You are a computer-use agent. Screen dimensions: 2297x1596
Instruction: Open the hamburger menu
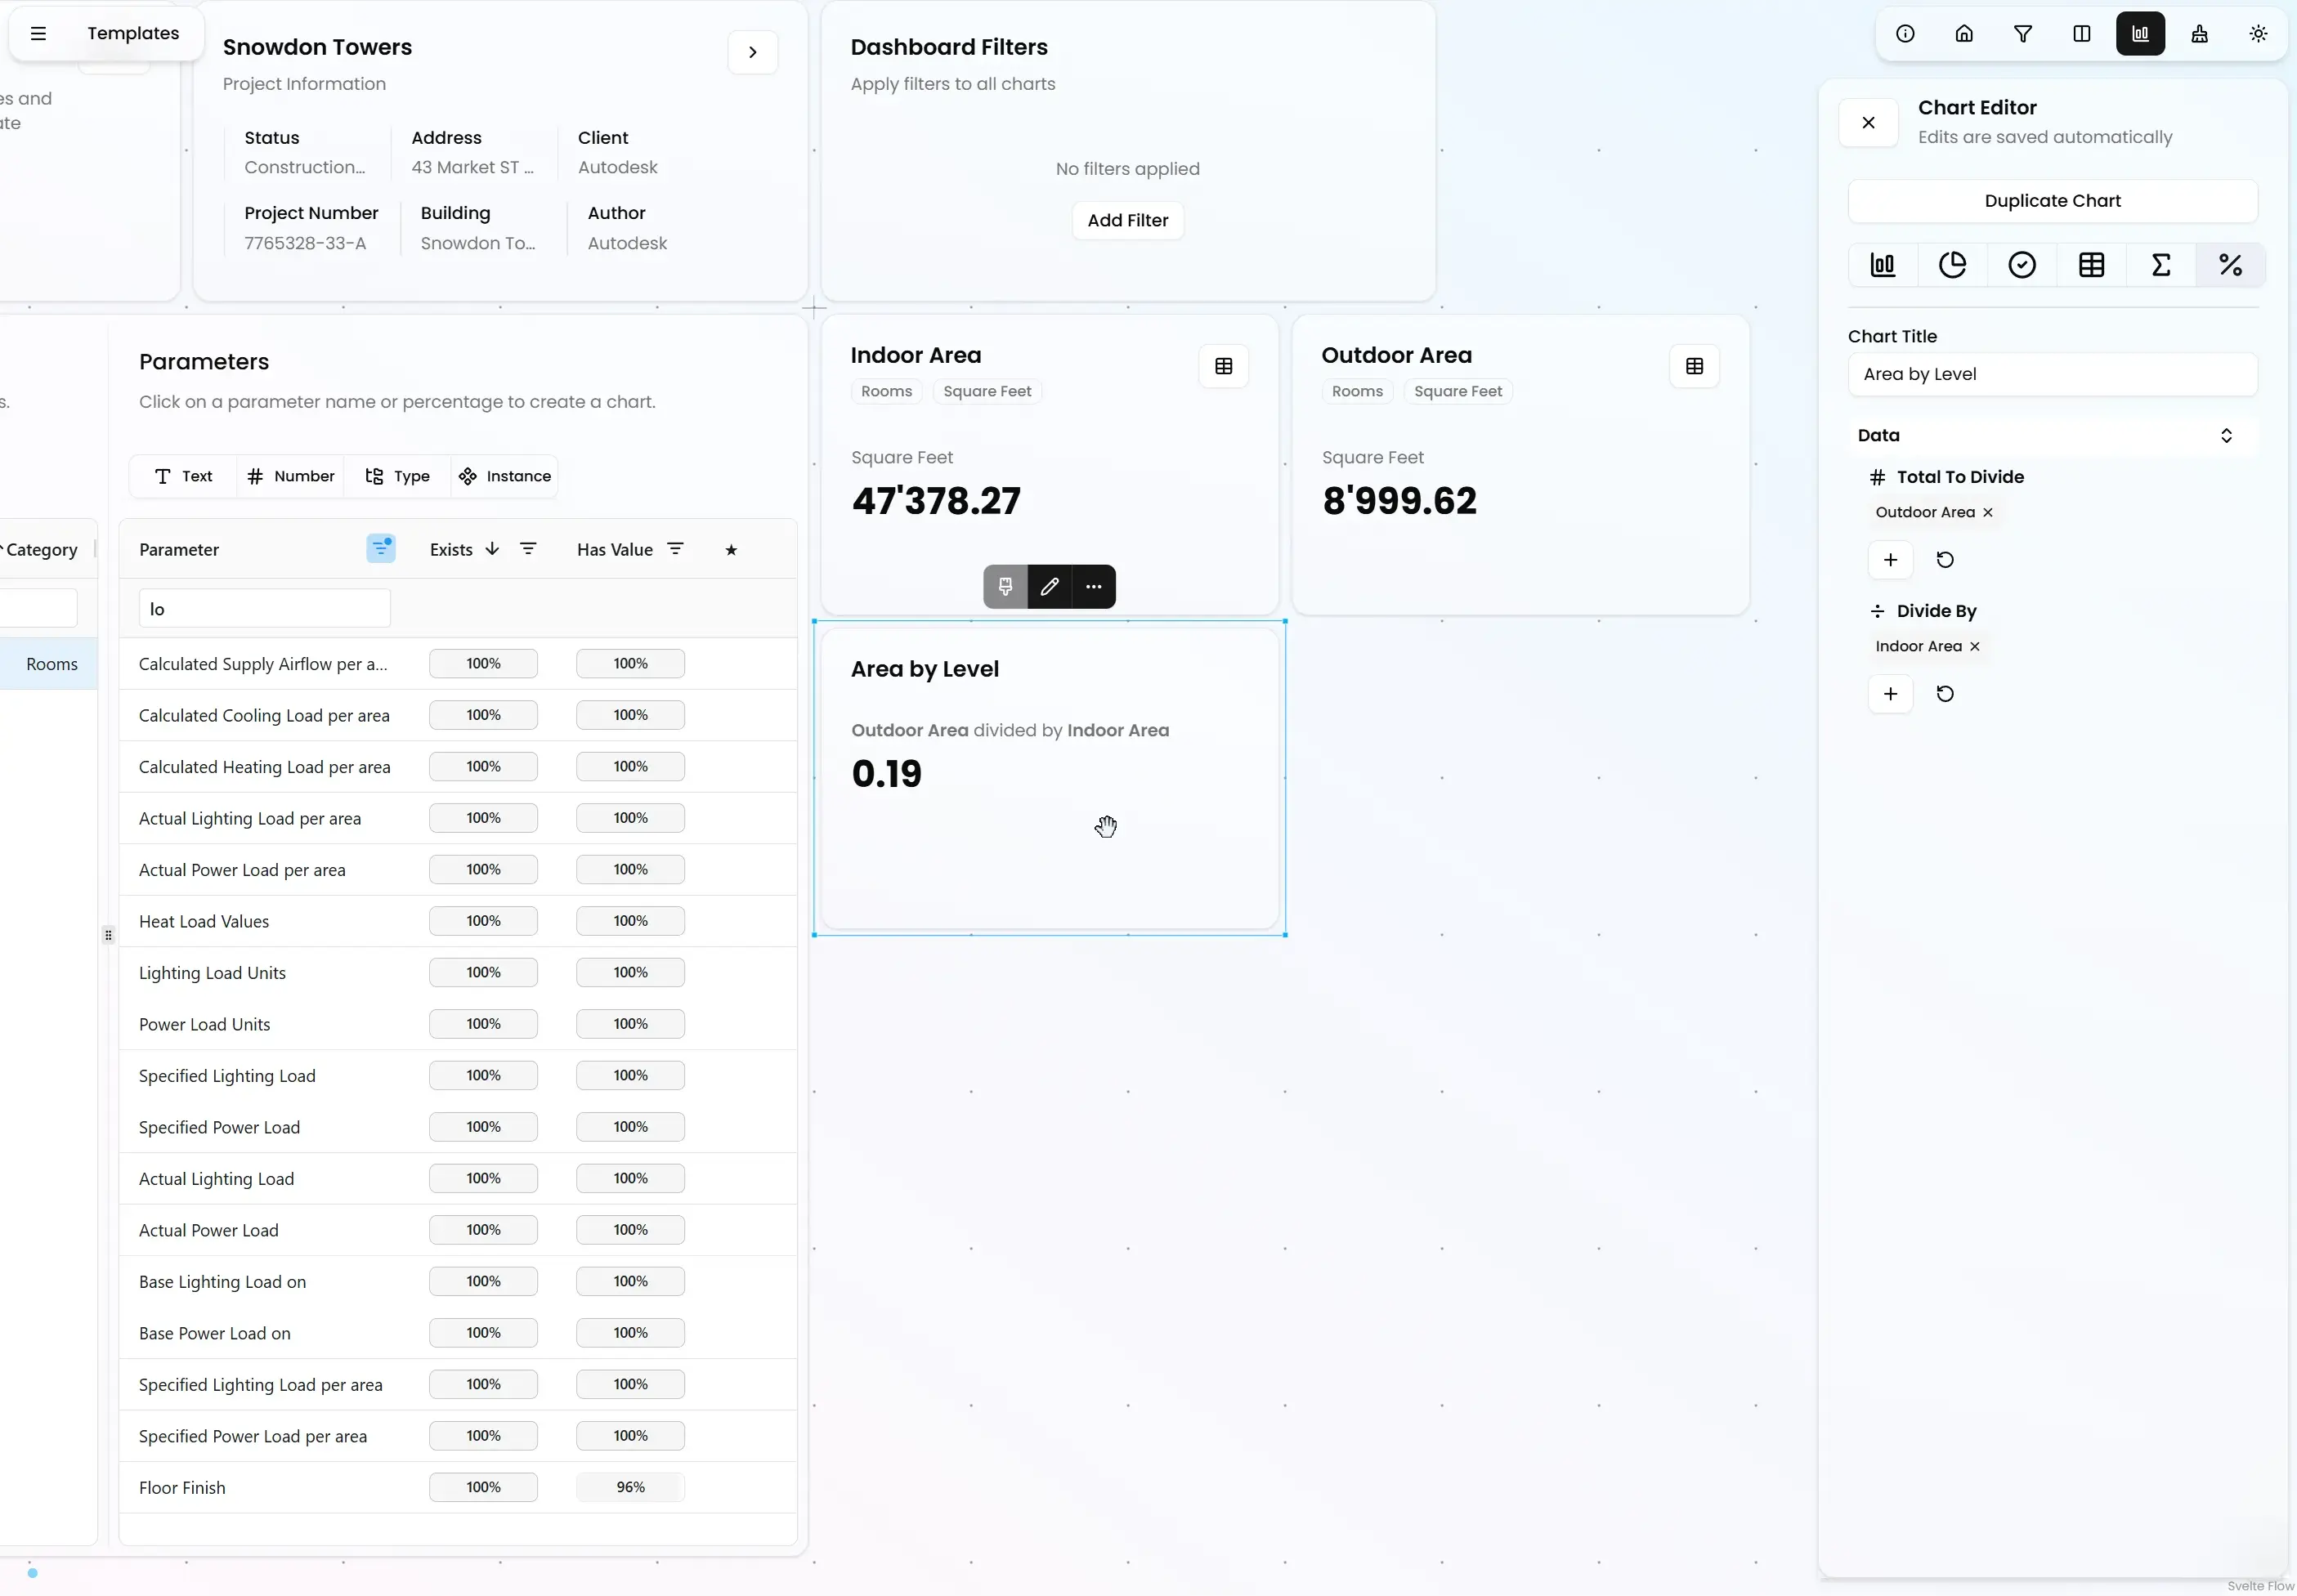38,33
